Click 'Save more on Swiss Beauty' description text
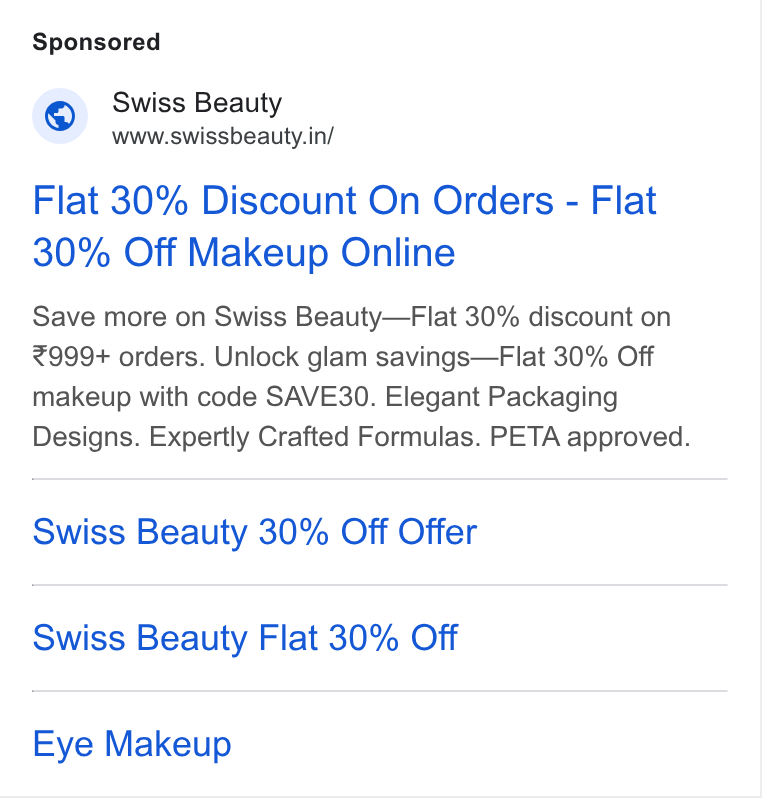The image size is (762, 798). pos(207,317)
